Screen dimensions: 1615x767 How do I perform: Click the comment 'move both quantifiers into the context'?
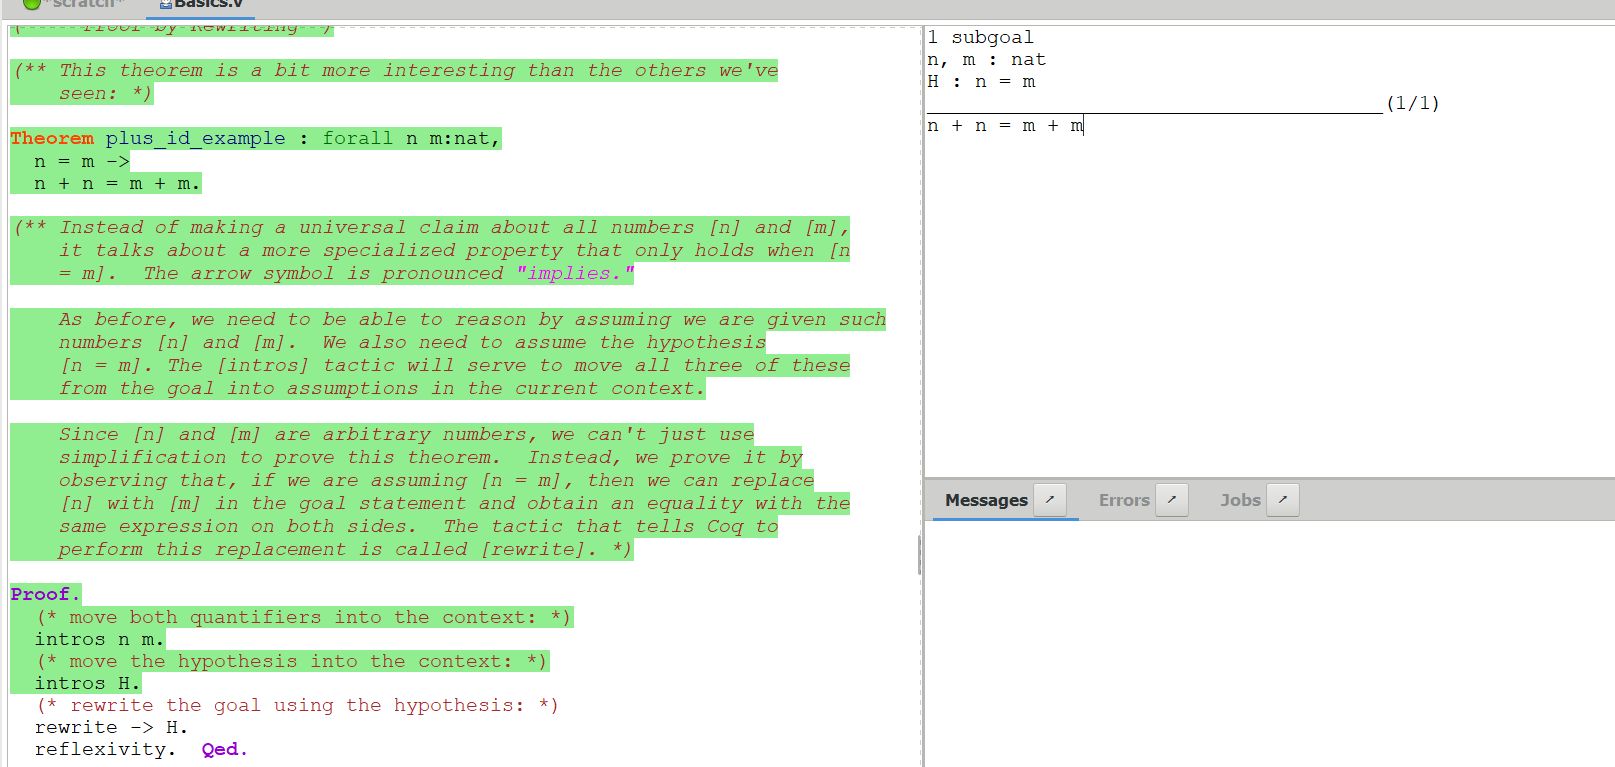[303, 618]
